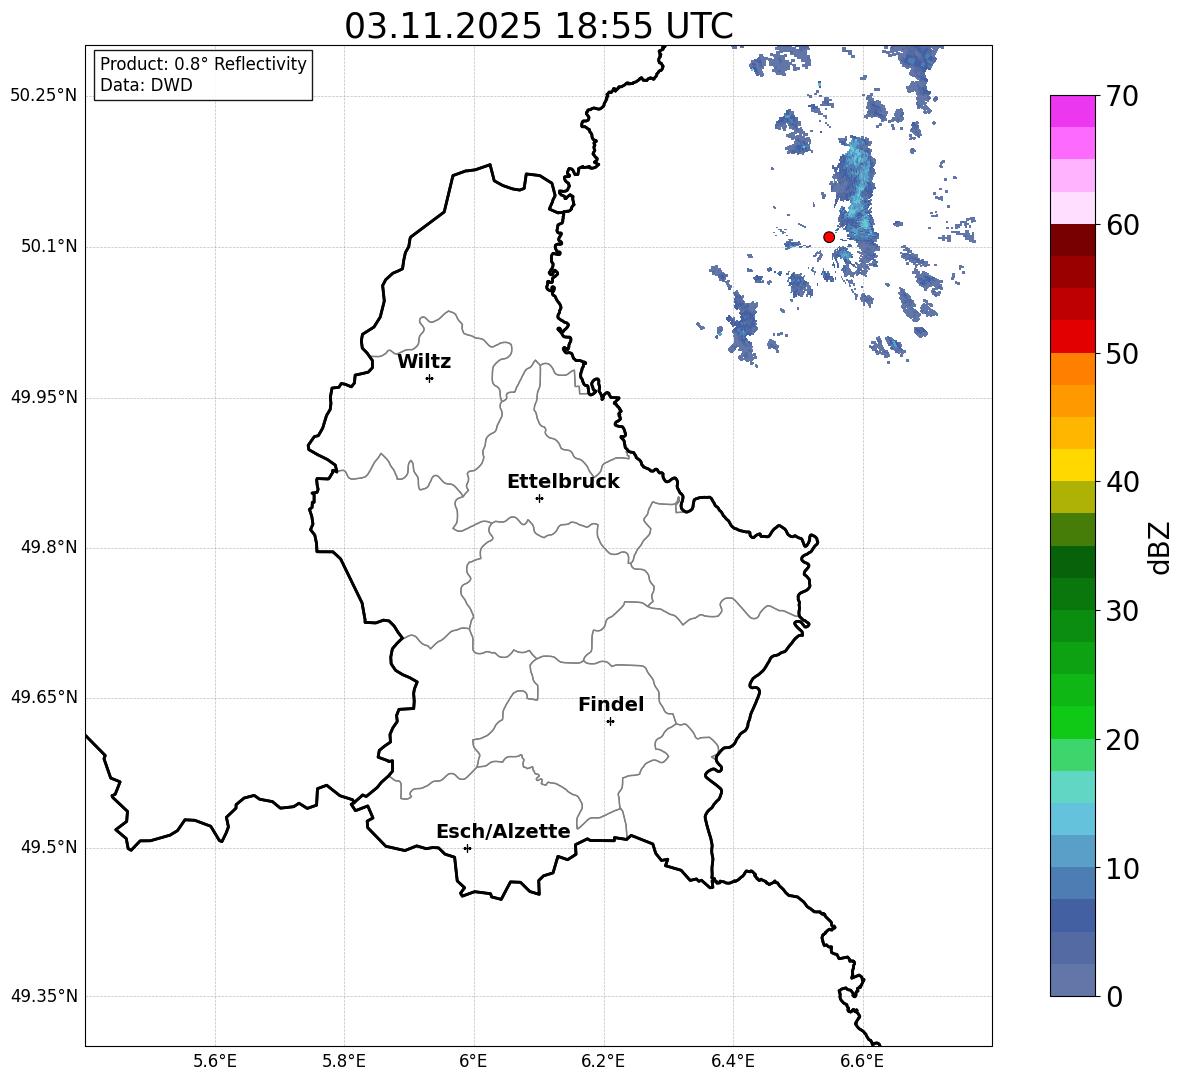Screen dimensions: 1184x1081
Task: Click the Findel label
Action: (x=611, y=704)
